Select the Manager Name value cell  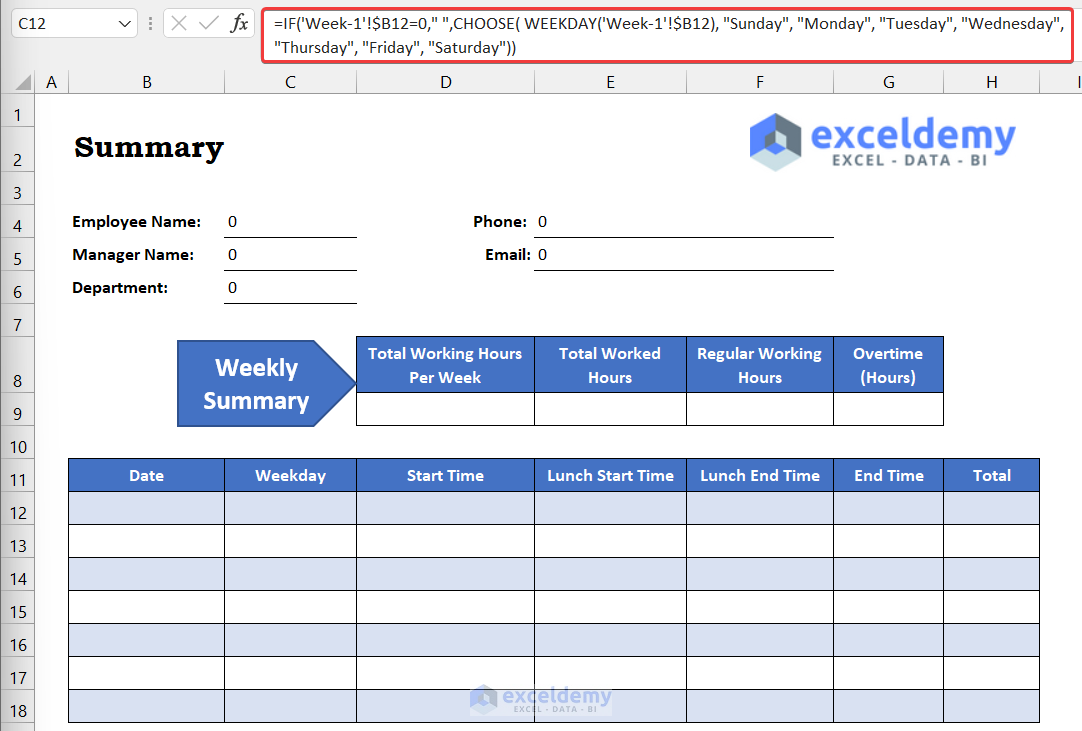(x=291, y=255)
